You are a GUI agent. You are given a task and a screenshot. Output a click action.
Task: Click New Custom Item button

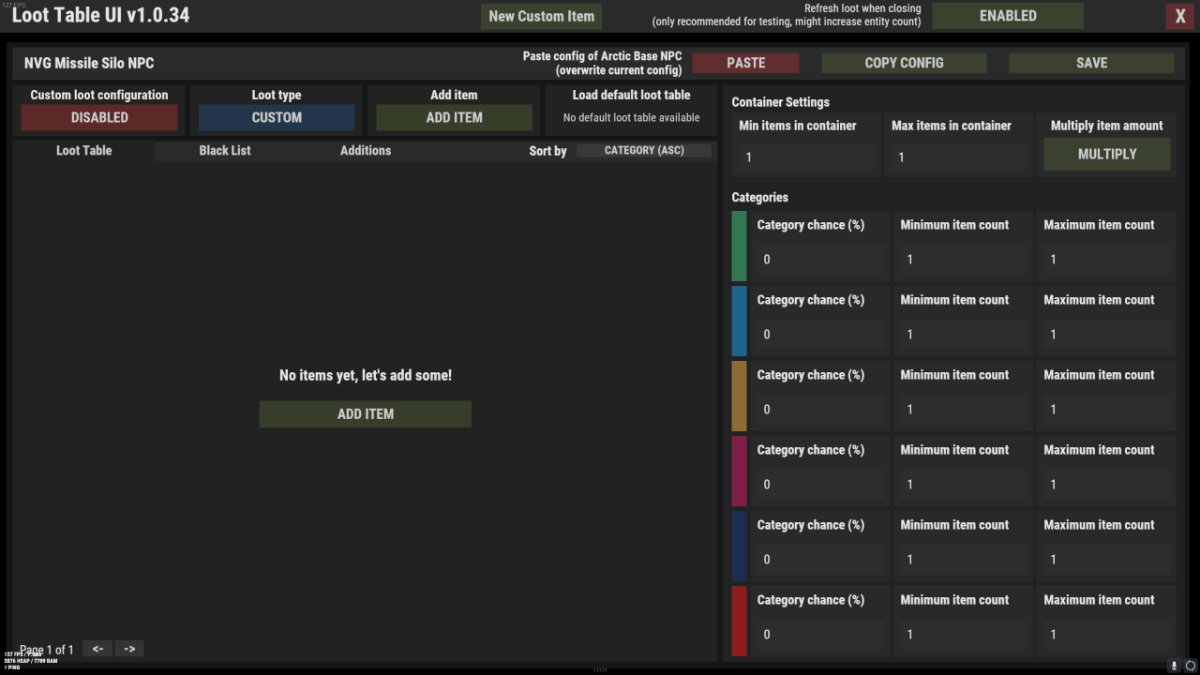click(x=541, y=16)
